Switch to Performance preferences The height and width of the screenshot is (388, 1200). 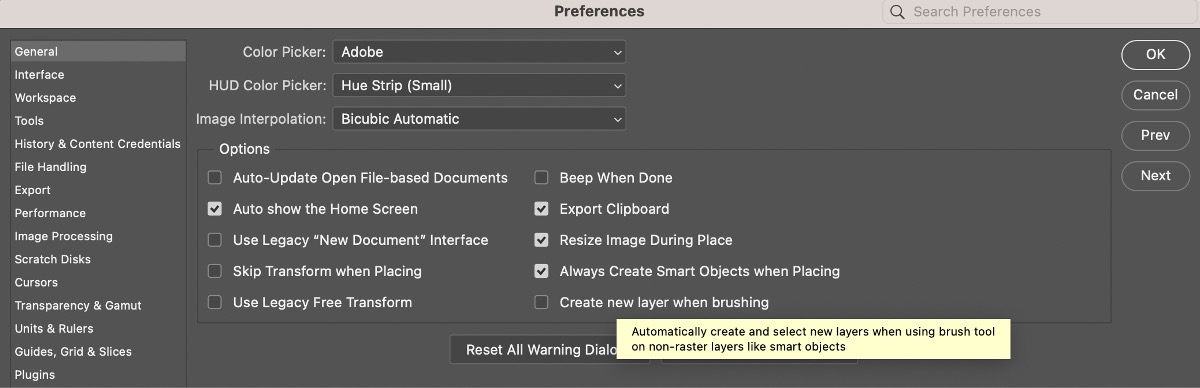click(97, 213)
